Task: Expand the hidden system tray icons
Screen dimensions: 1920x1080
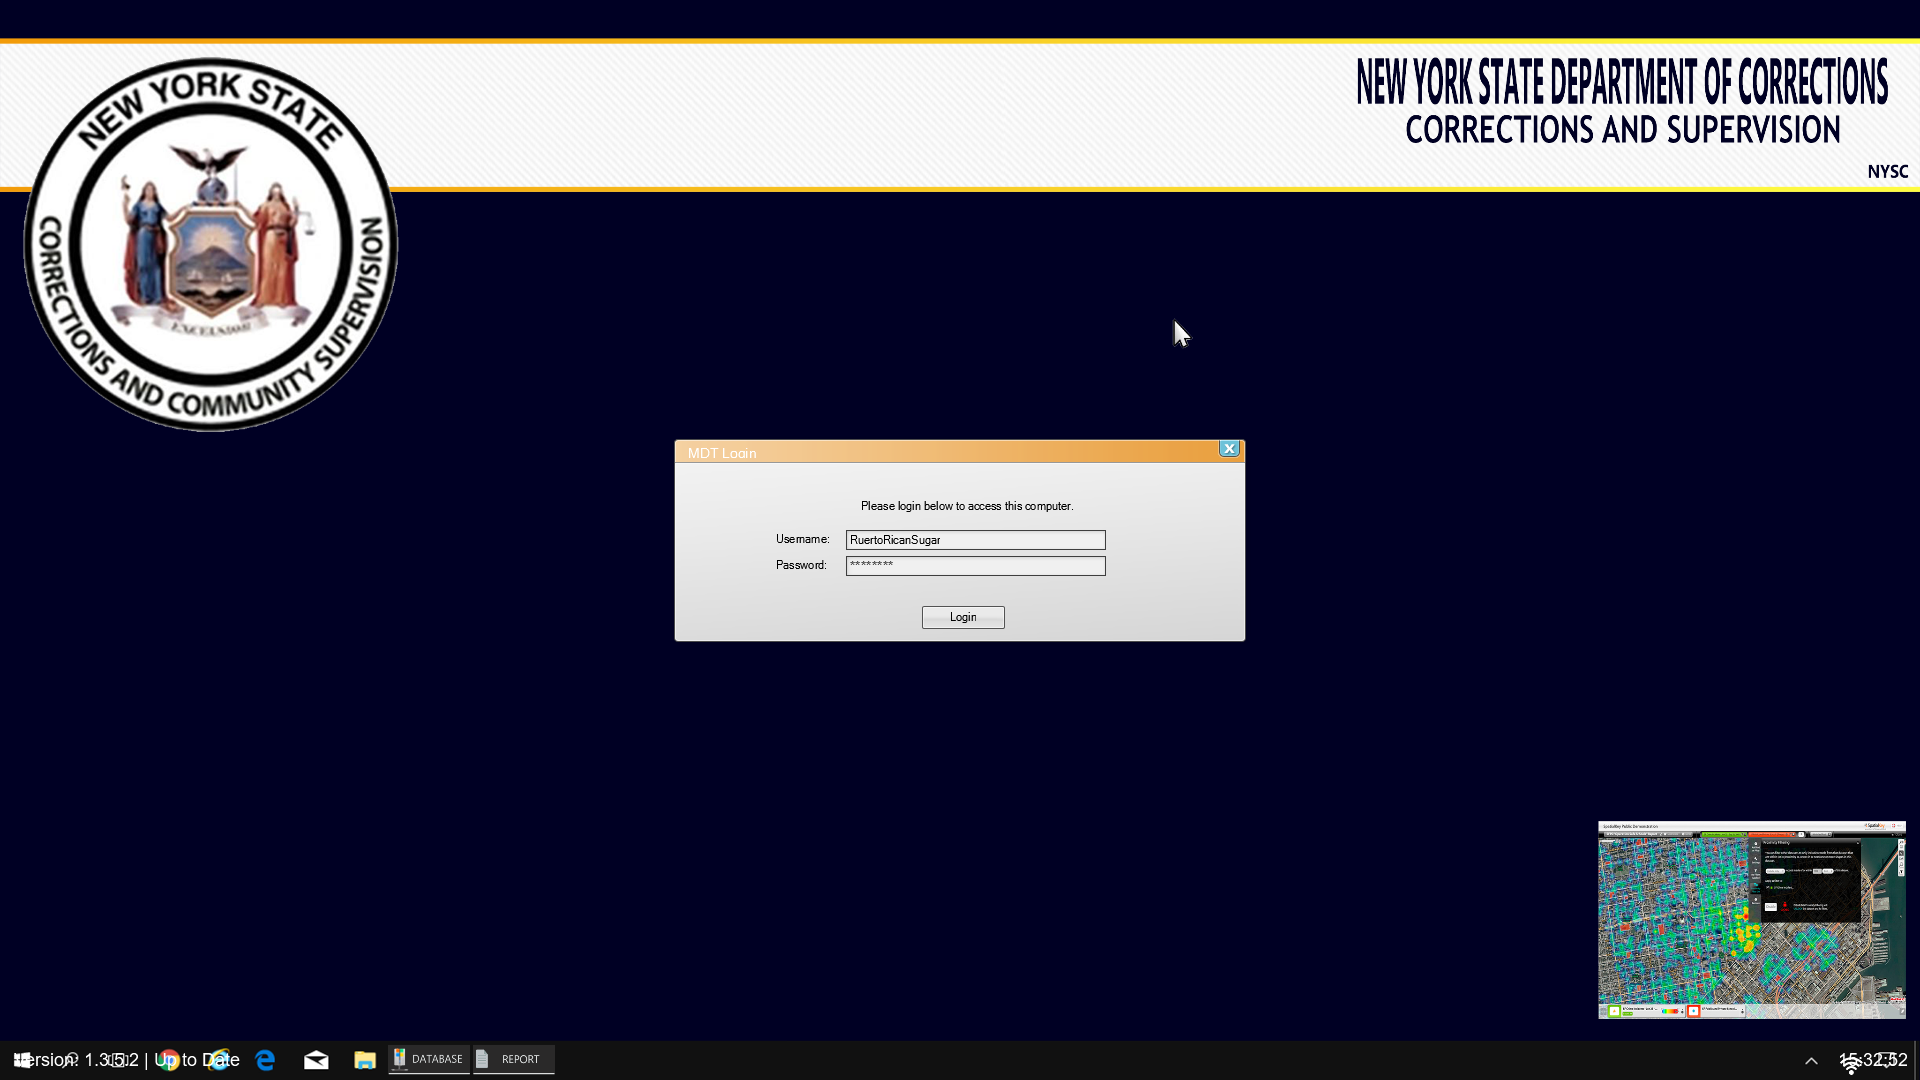Action: 1811,1061
